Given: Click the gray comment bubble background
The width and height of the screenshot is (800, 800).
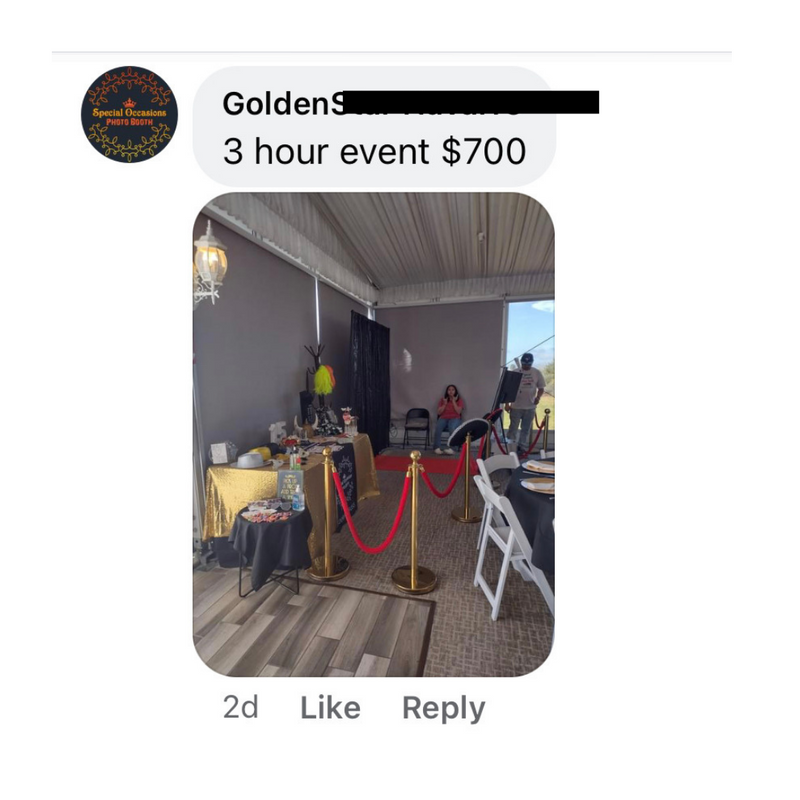Looking at the screenshot, I should click(374, 126).
